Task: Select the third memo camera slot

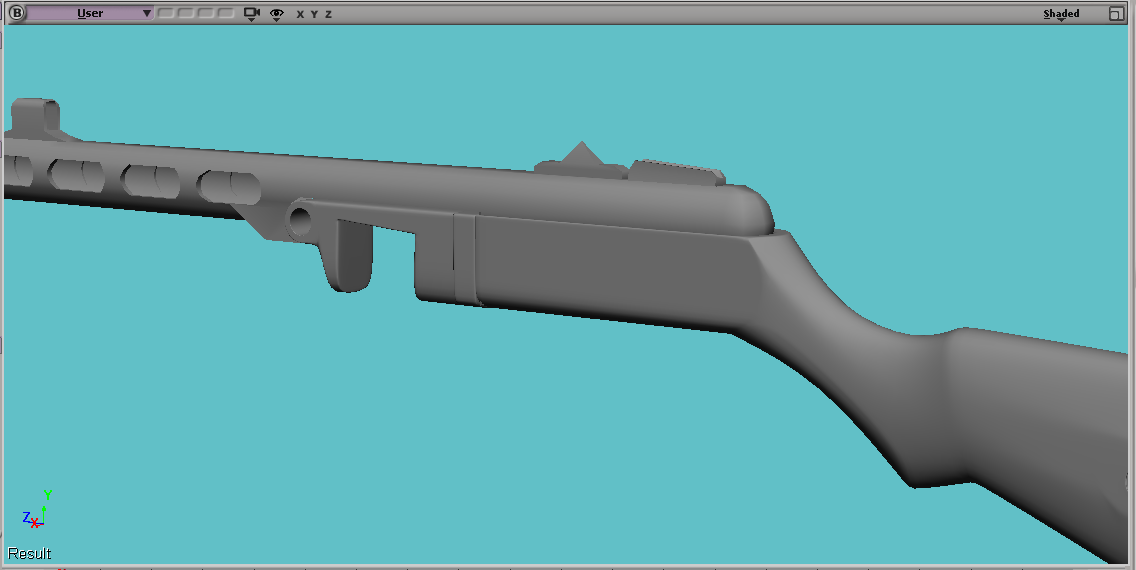Action: (x=206, y=13)
